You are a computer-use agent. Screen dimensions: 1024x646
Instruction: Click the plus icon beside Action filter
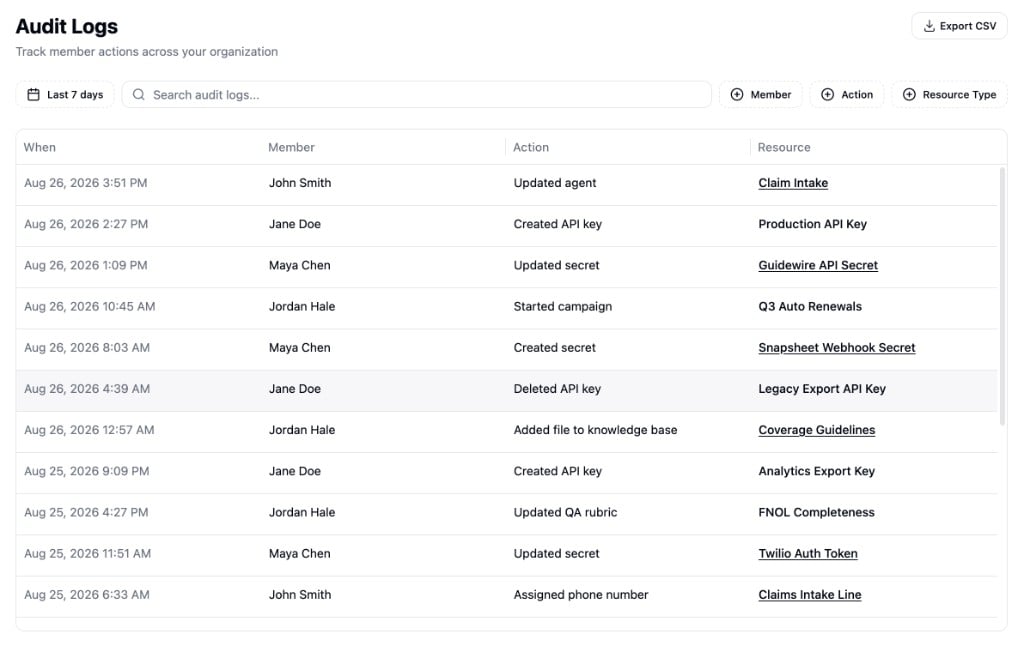827,95
